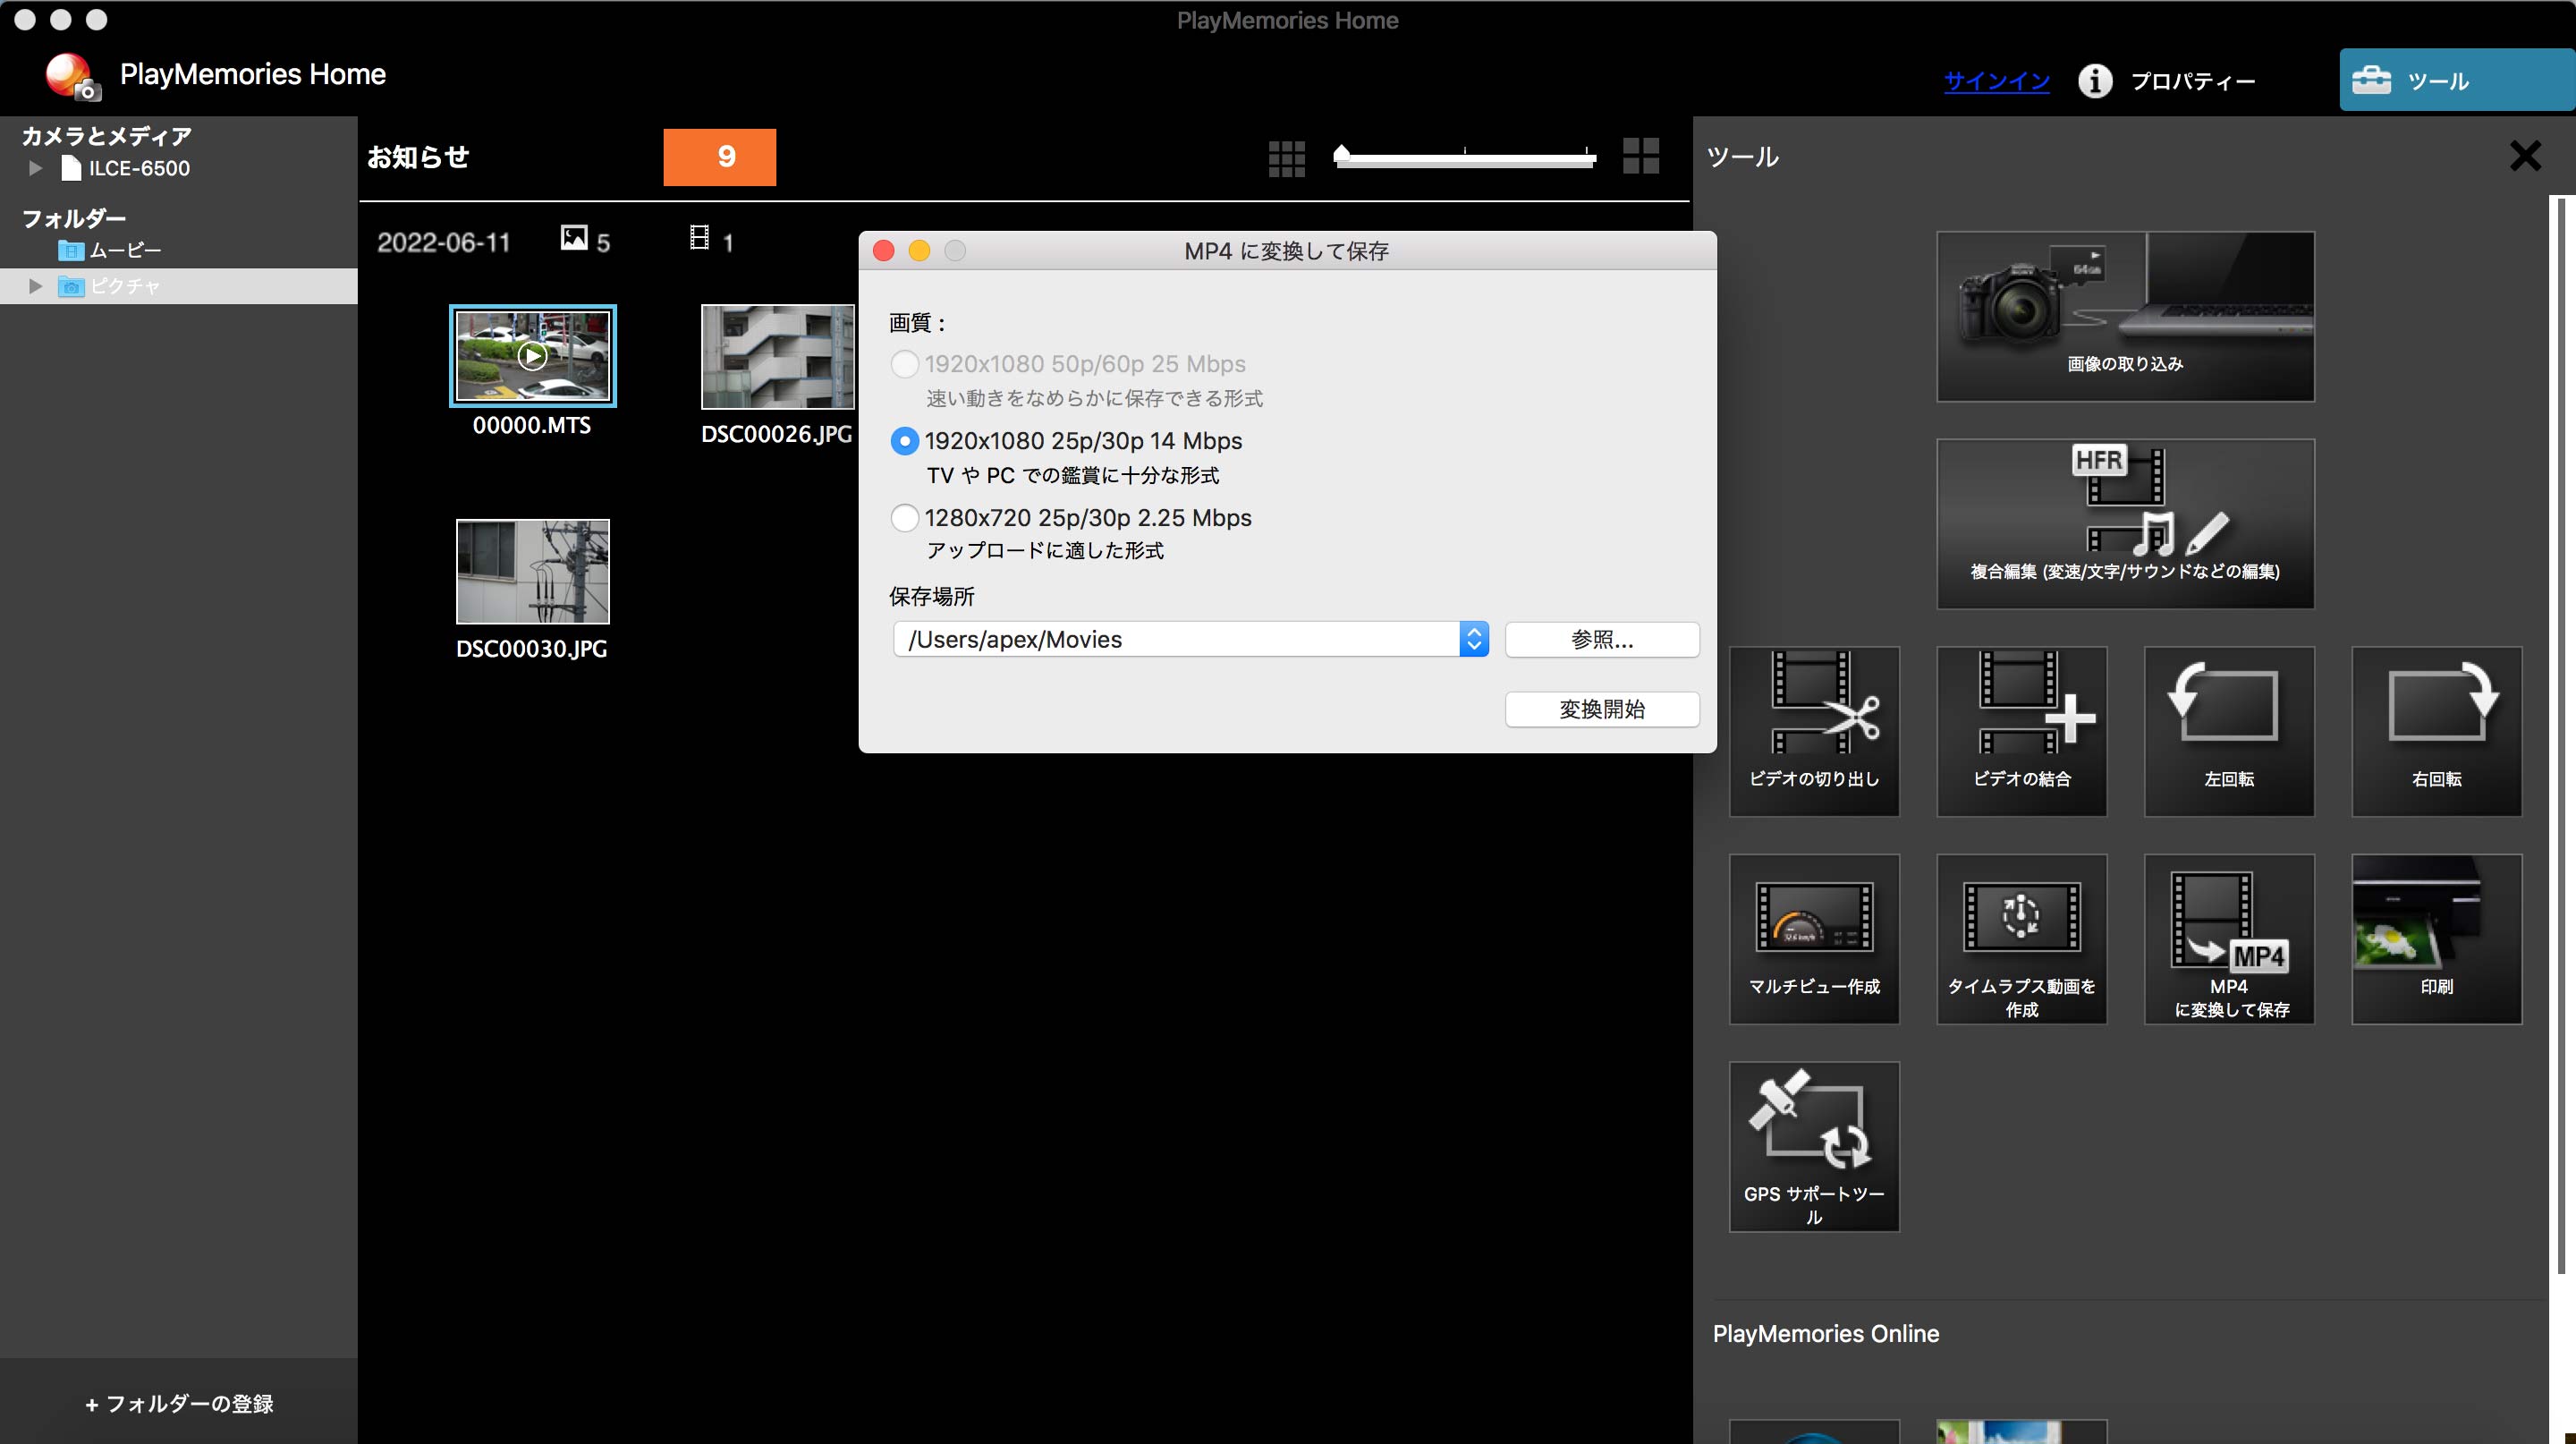Screen dimensions: 2576x1444
Task: Expand the ピクチャ folder tree item
Action: (36, 286)
